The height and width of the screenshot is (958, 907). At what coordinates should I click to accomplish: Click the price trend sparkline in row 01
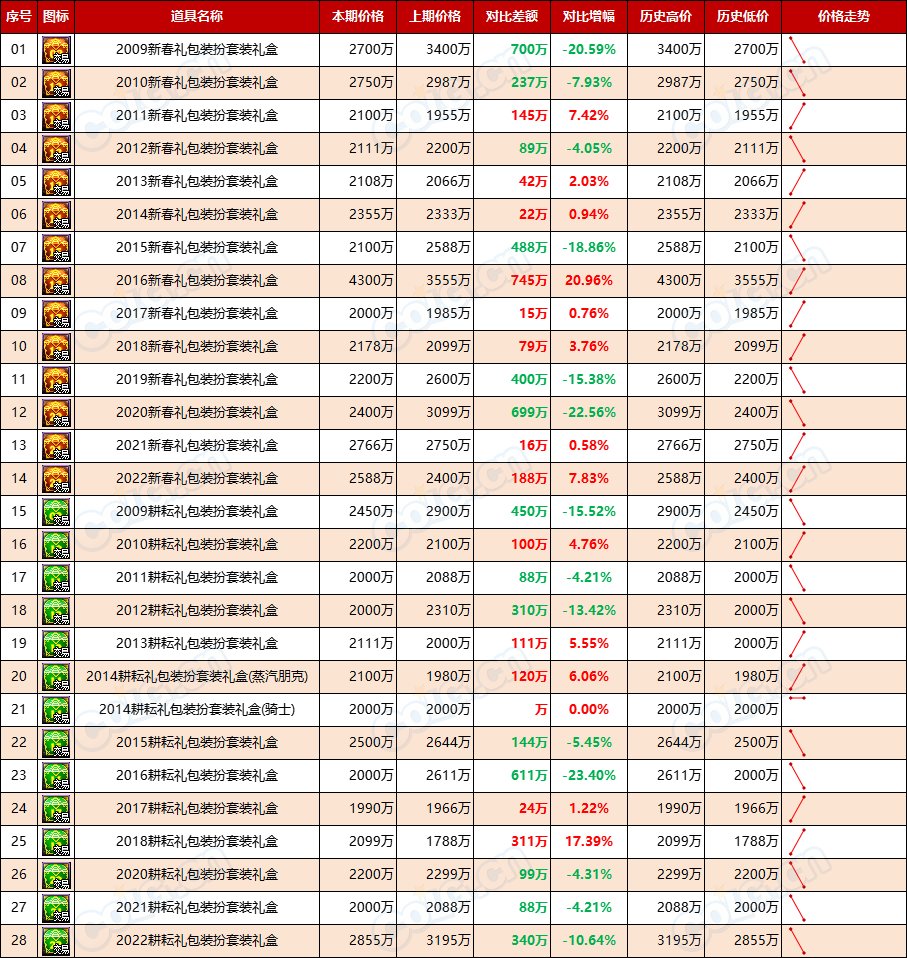[796, 50]
